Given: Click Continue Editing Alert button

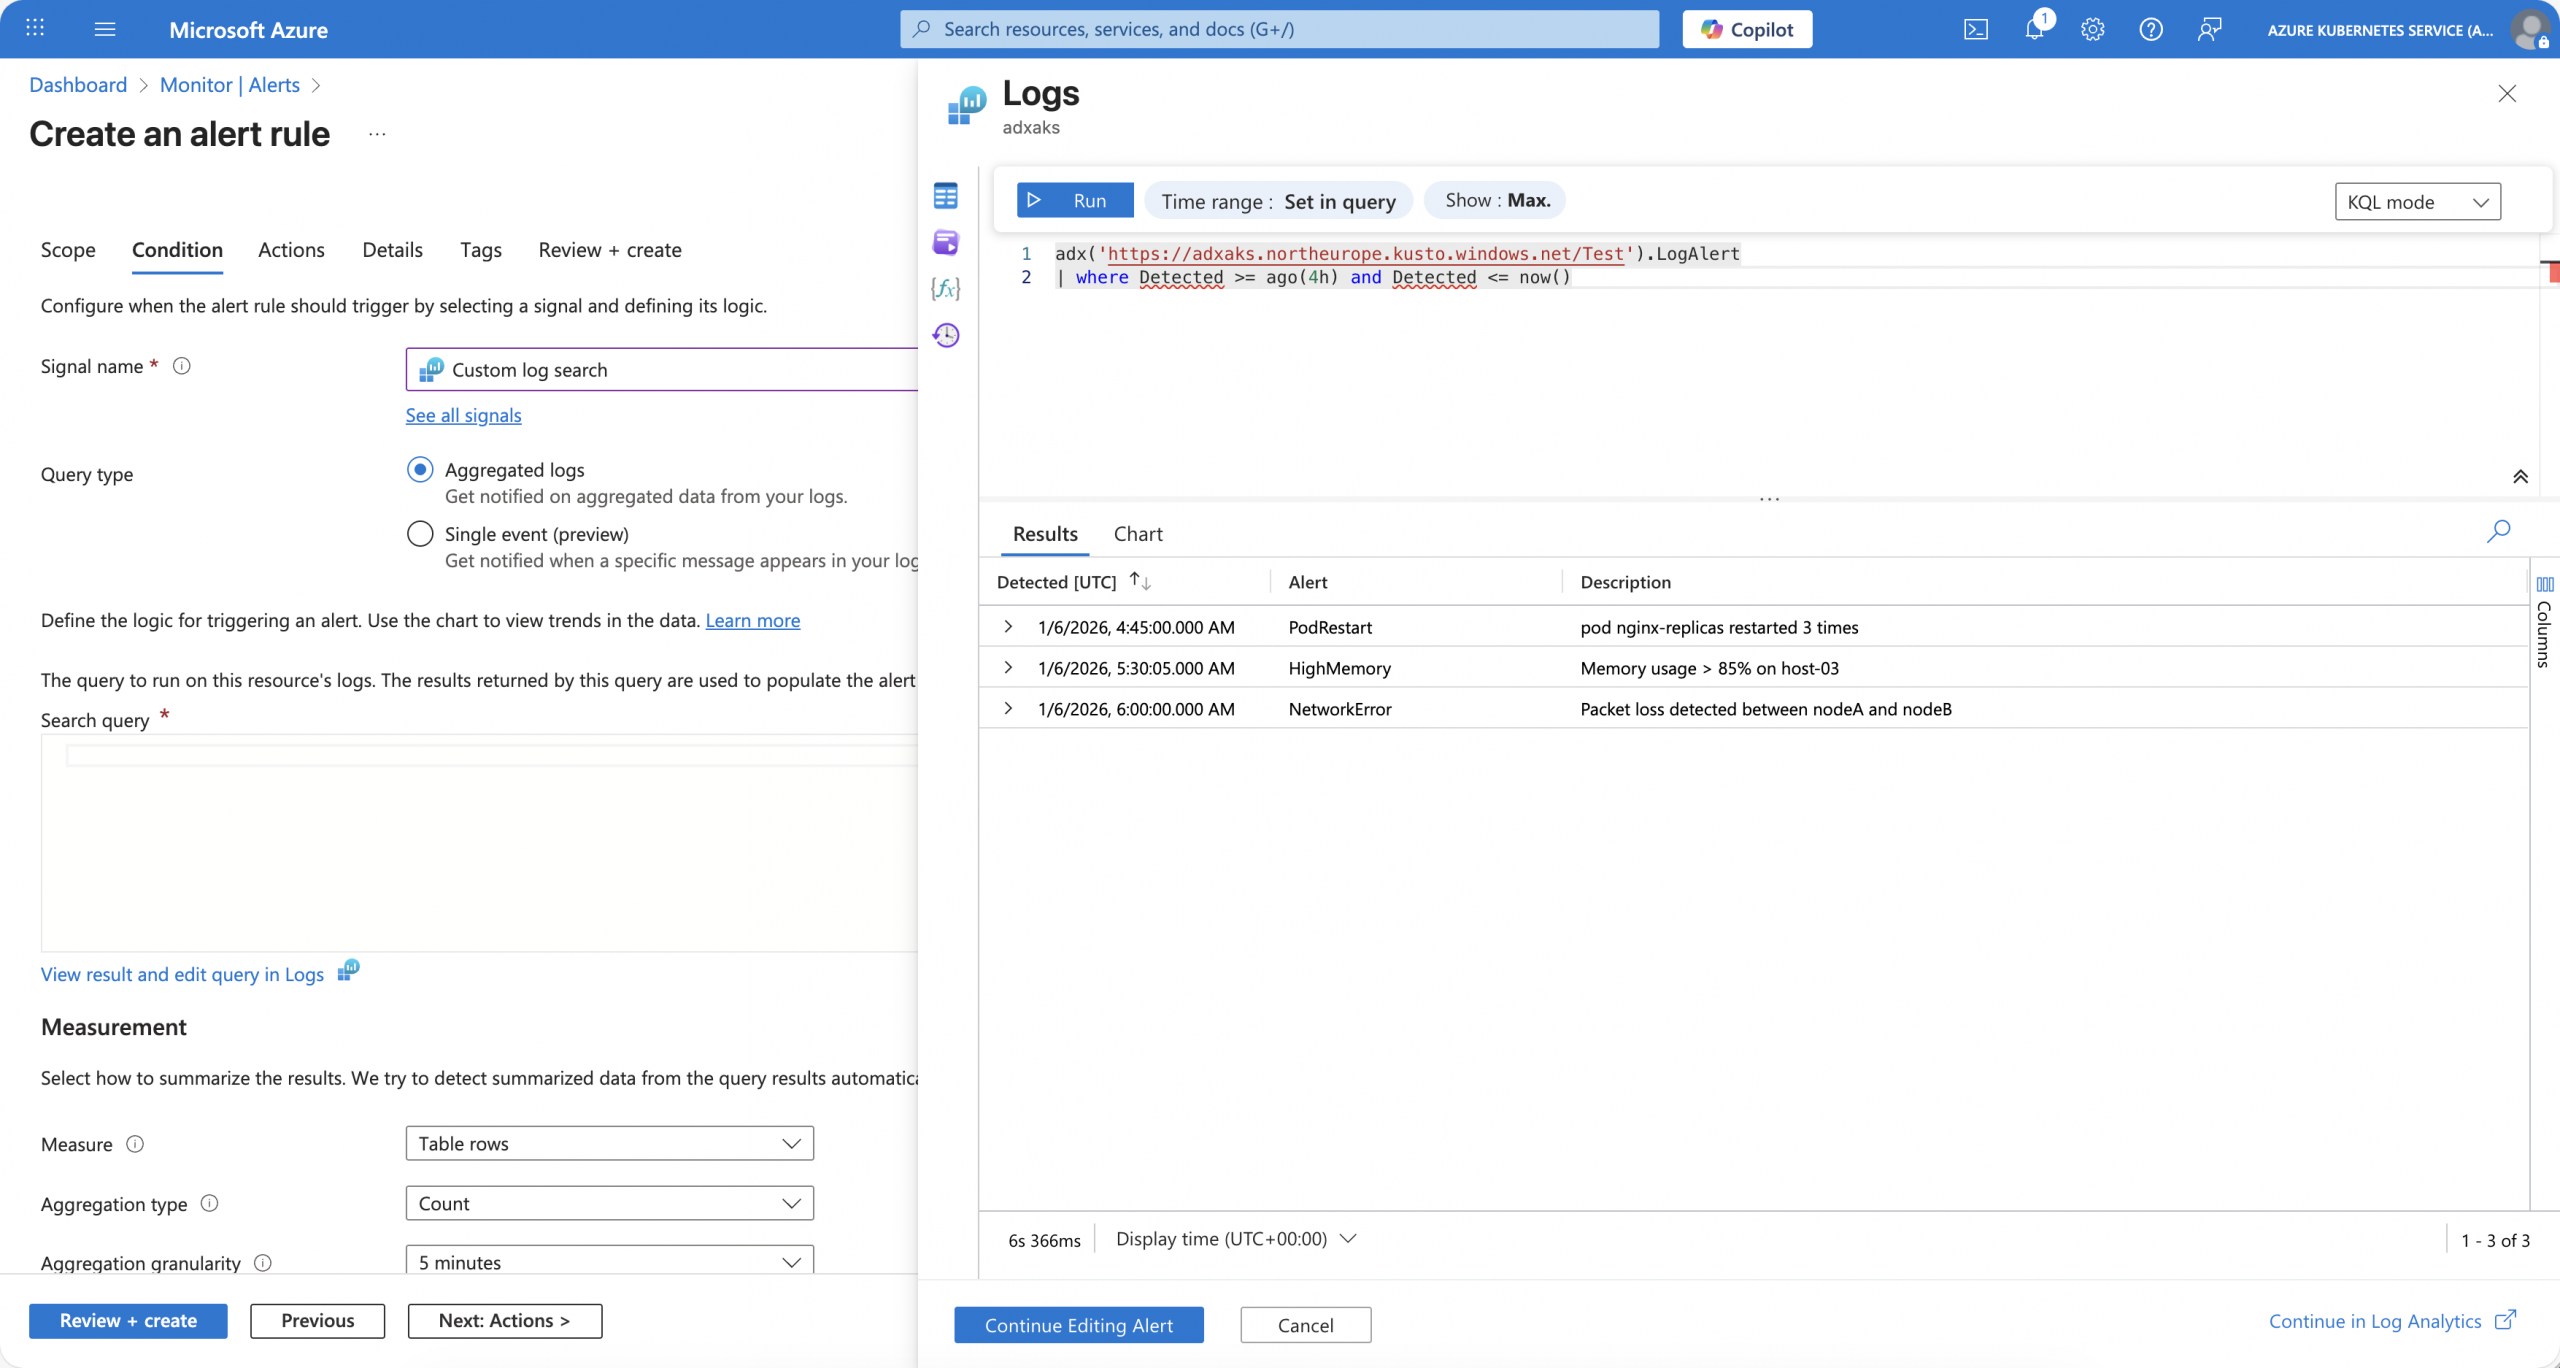Looking at the screenshot, I should pos(1078,1325).
